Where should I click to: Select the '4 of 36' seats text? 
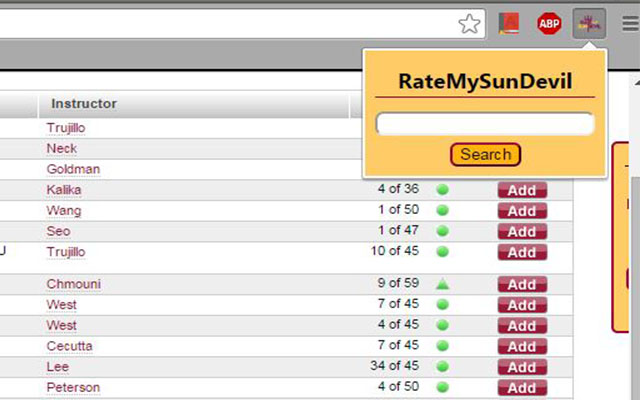click(x=398, y=189)
